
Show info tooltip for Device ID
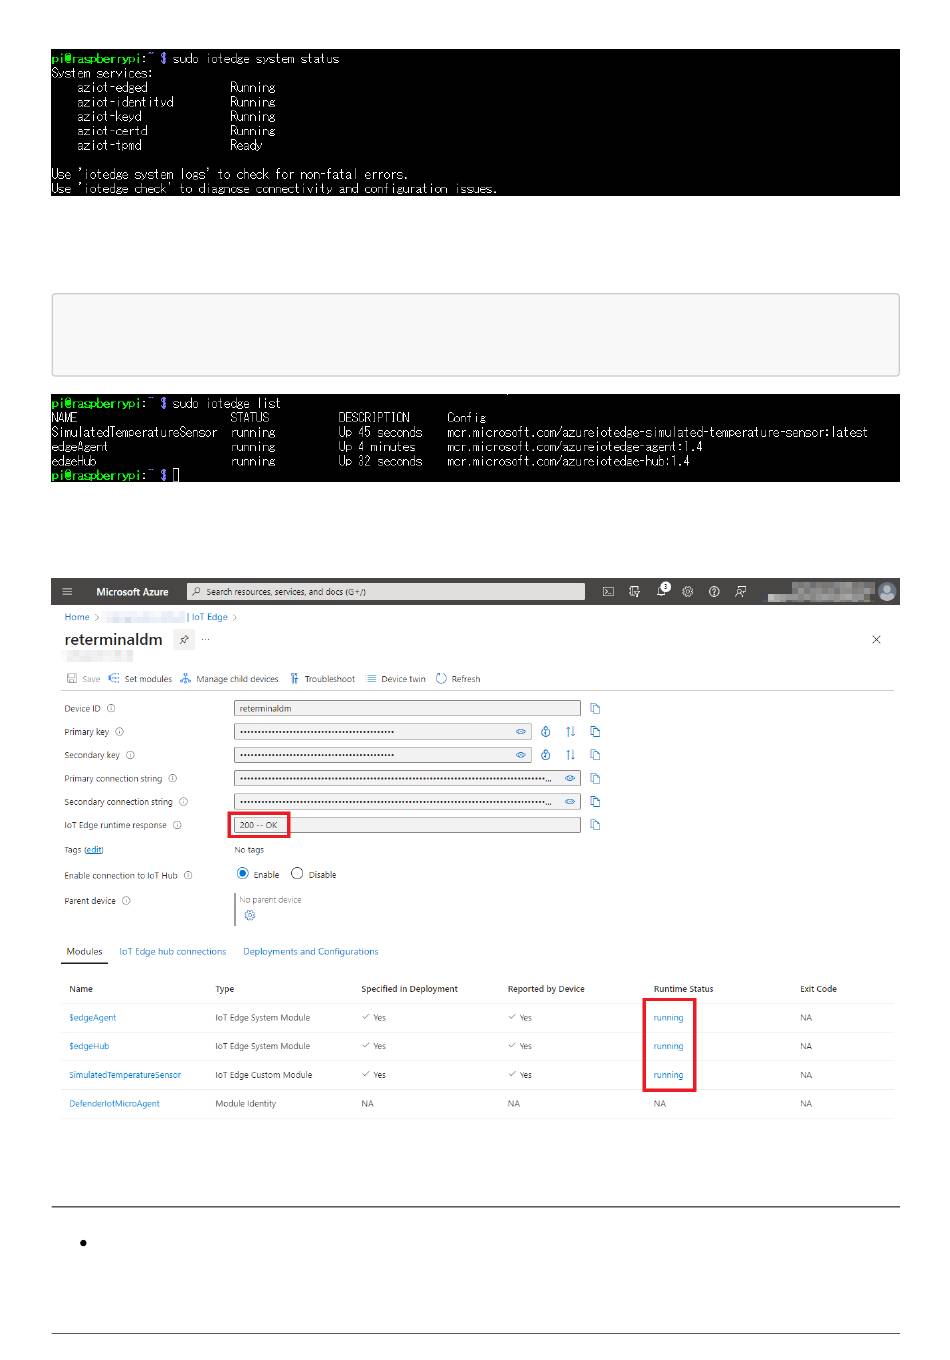click(111, 708)
